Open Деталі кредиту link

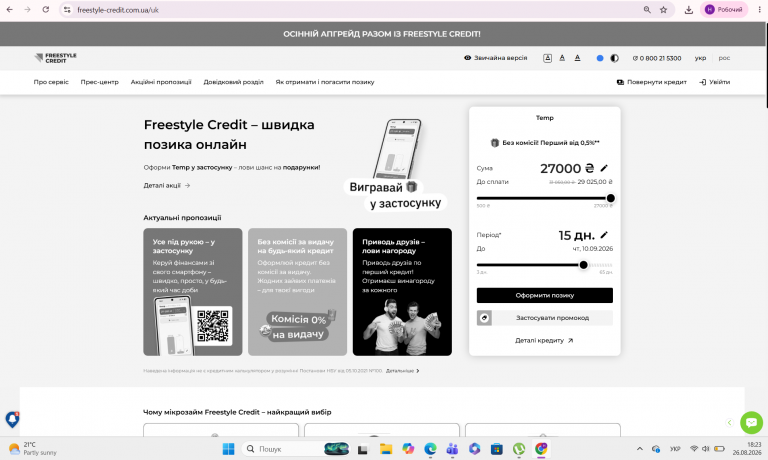point(544,340)
